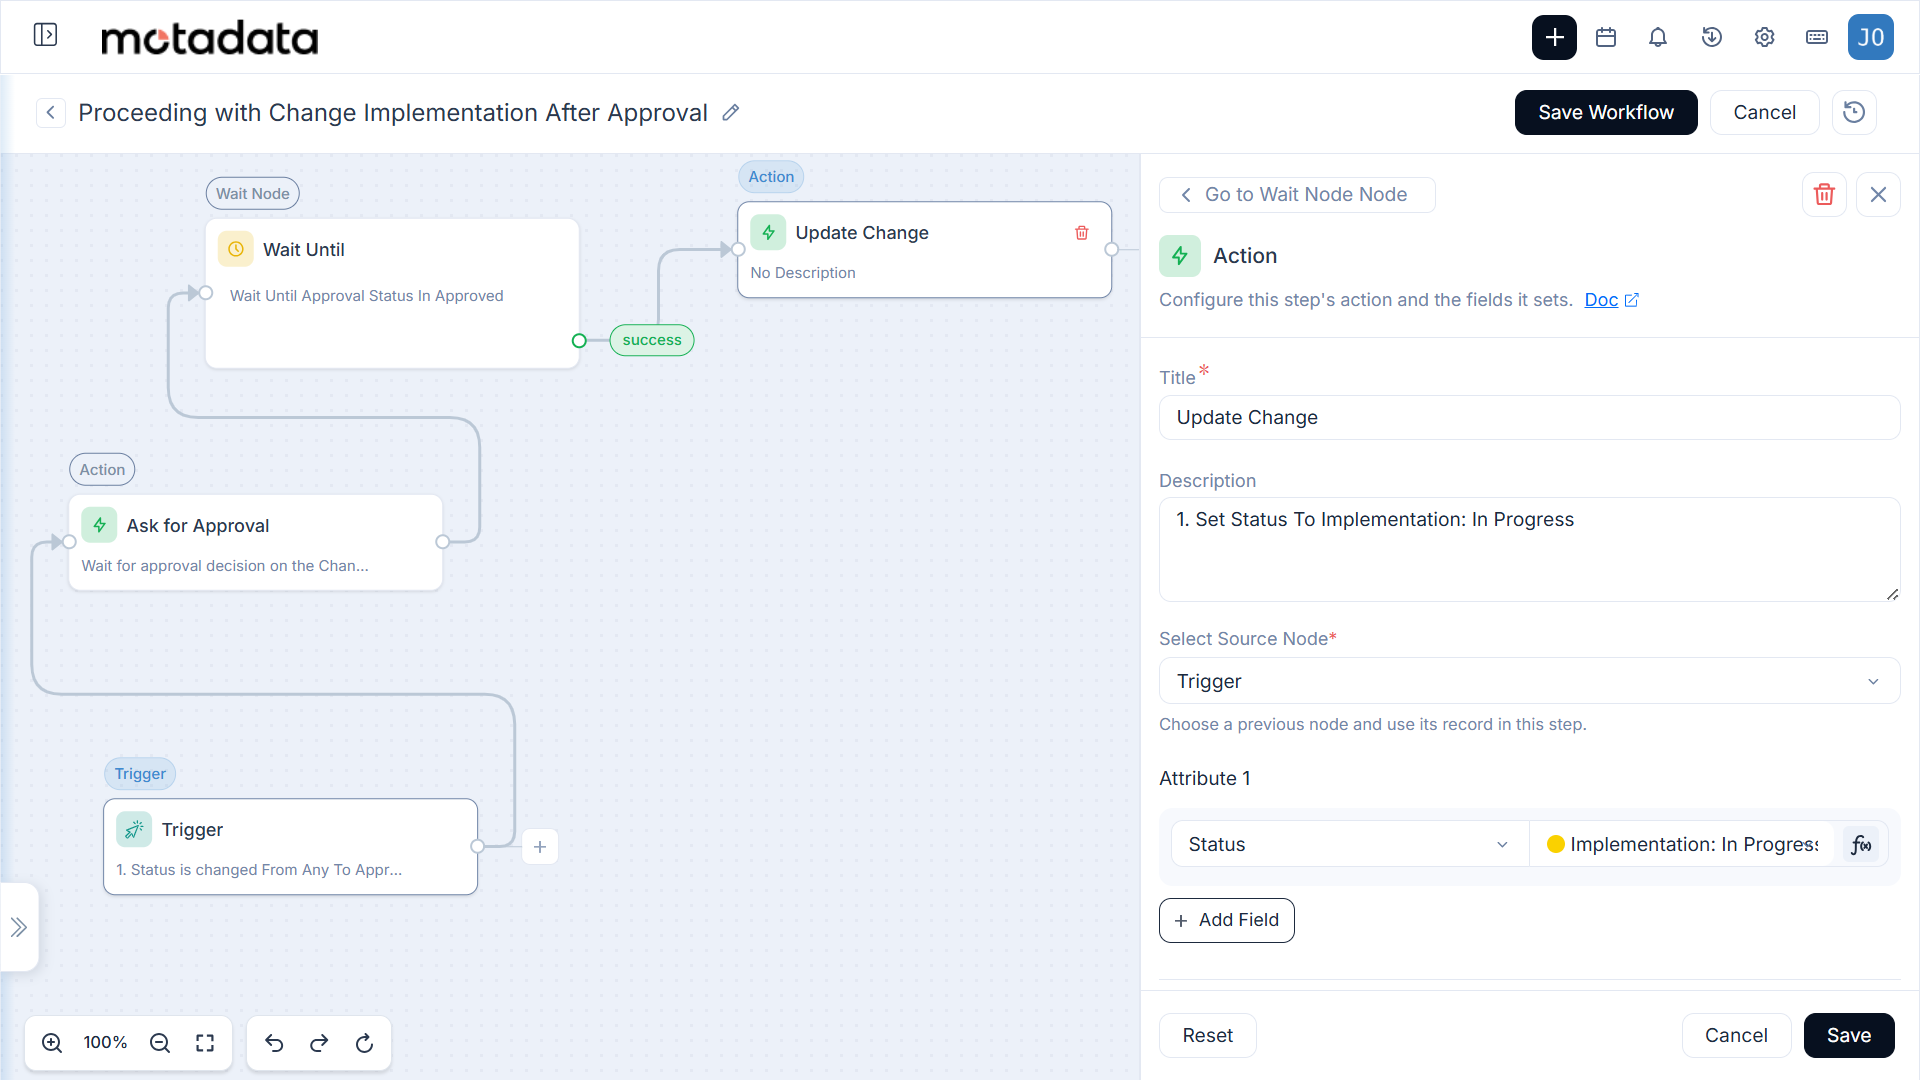Delete the Update Change node on canvas
Screen dimensions: 1920x1080
1082,232
